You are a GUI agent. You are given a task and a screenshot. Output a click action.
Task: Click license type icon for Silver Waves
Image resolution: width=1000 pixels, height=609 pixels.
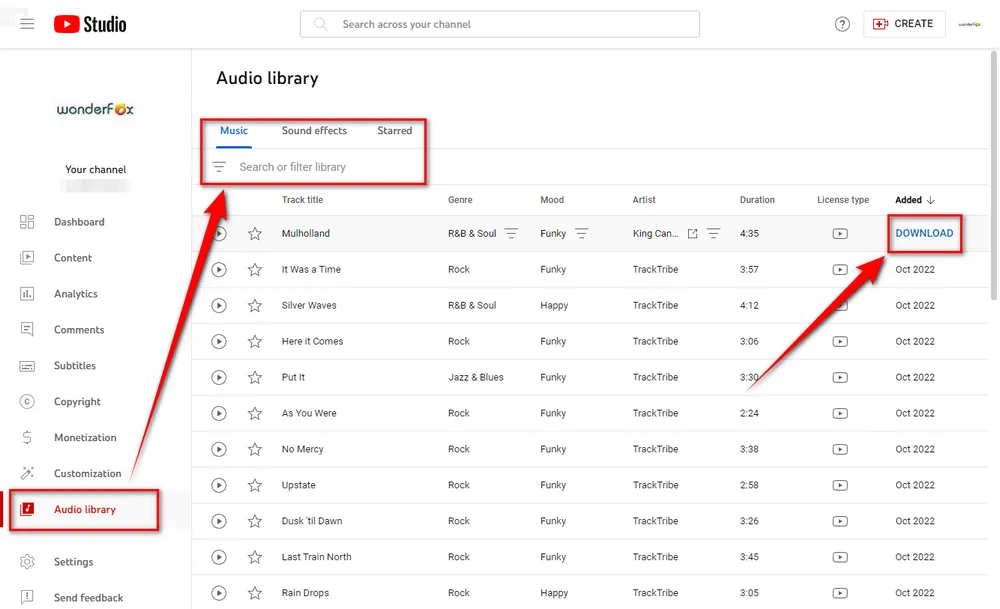click(x=840, y=306)
